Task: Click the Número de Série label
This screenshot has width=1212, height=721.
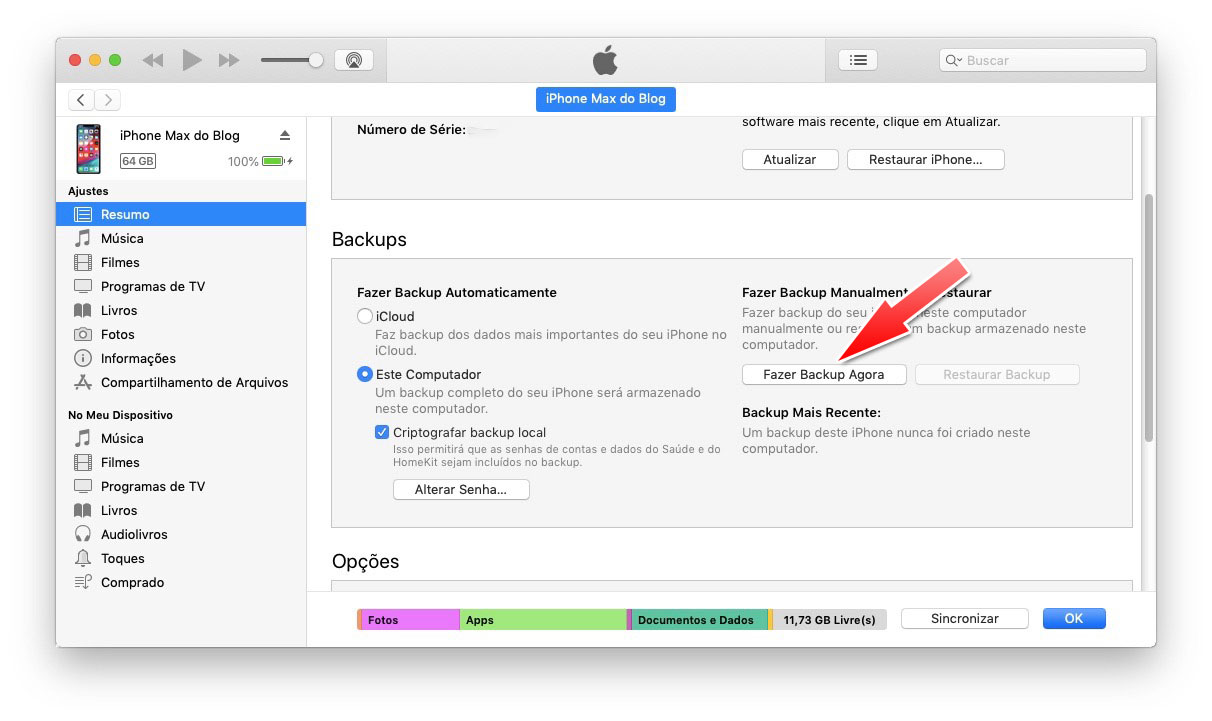Action: tap(411, 129)
